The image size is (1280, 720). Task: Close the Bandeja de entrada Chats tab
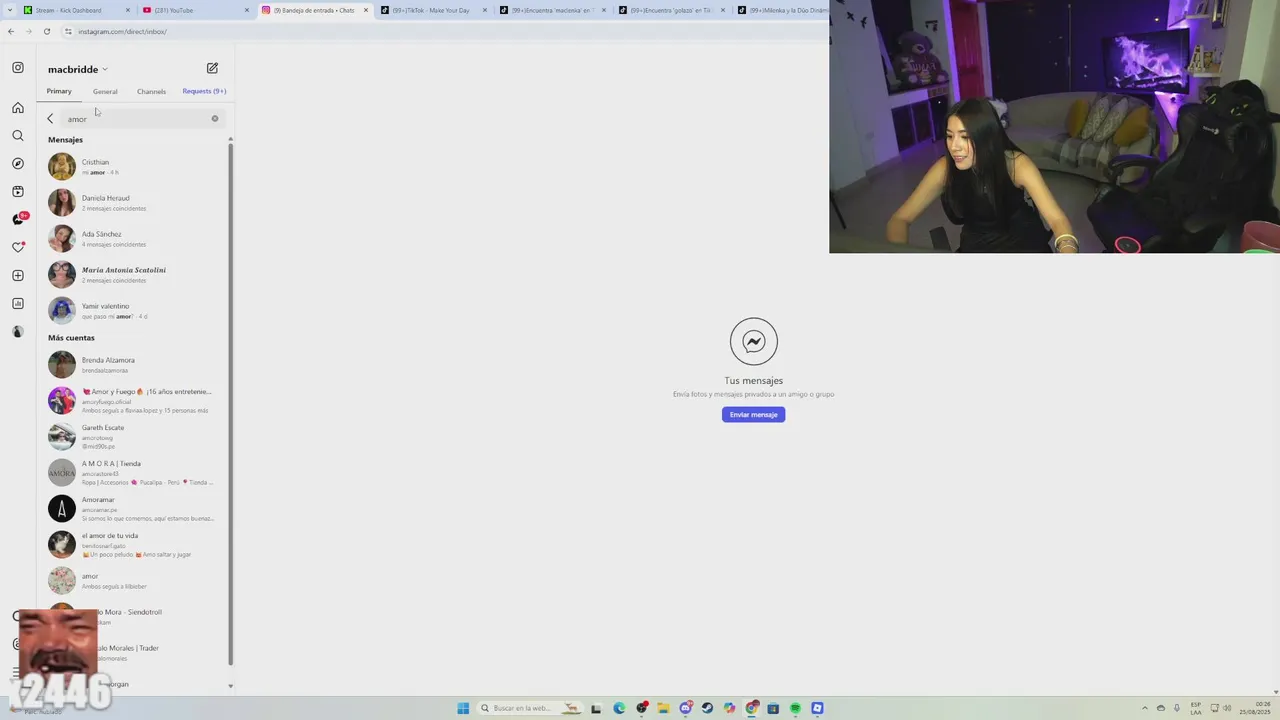click(x=366, y=10)
